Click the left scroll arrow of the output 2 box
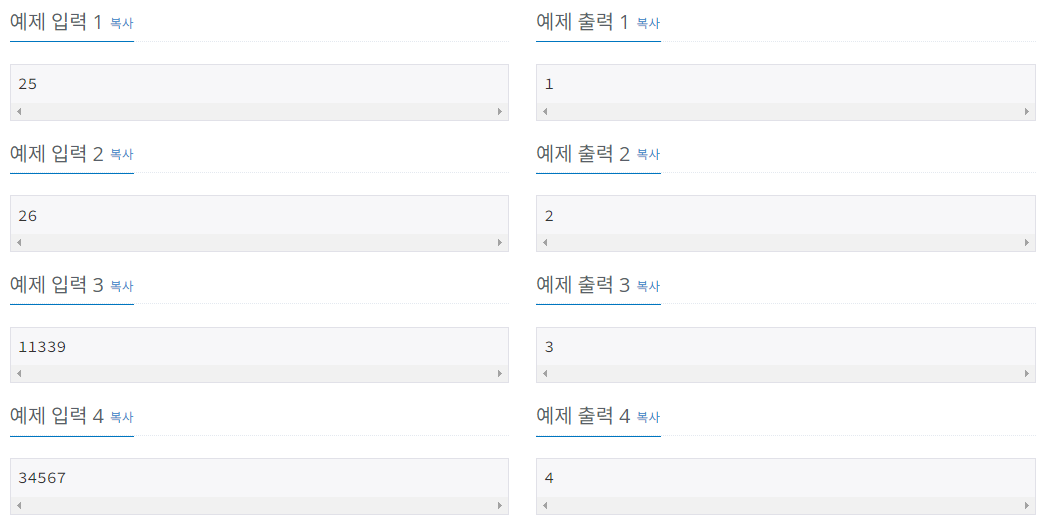1049x525 pixels. pyautogui.click(x=546, y=243)
